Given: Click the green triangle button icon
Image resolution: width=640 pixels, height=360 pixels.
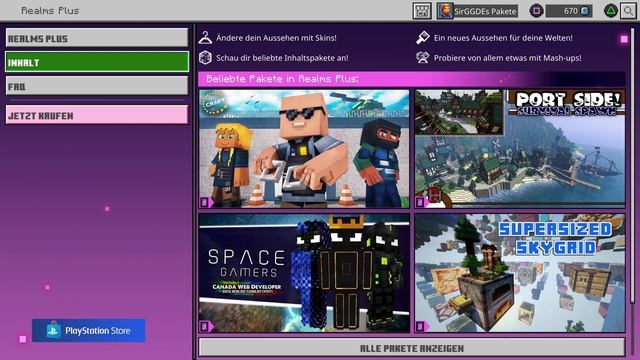Looking at the screenshot, I should (x=610, y=11).
